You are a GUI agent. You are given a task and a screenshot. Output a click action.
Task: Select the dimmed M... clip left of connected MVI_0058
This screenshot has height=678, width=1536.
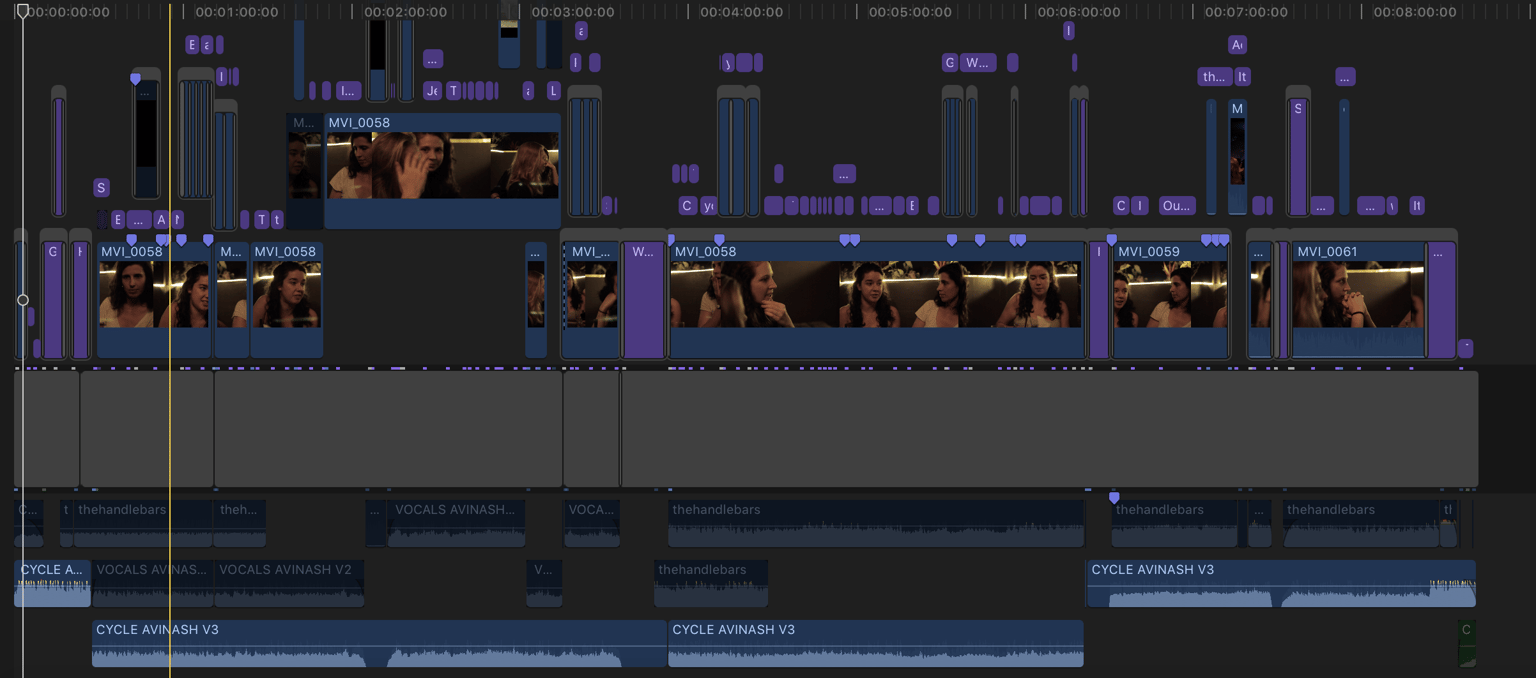(x=305, y=170)
